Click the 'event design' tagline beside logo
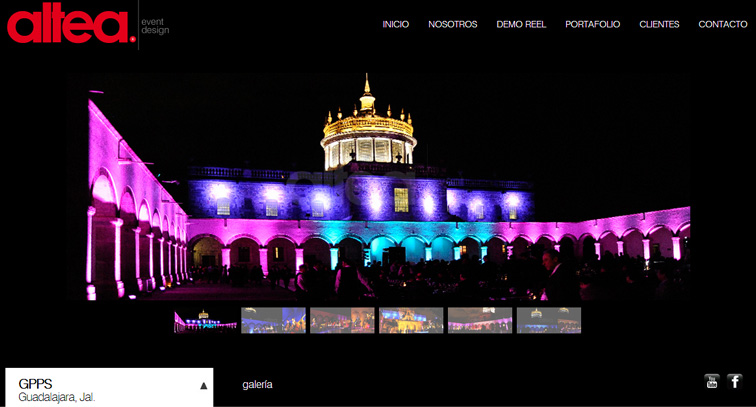This screenshot has width=756, height=407. tap(155, 26)
